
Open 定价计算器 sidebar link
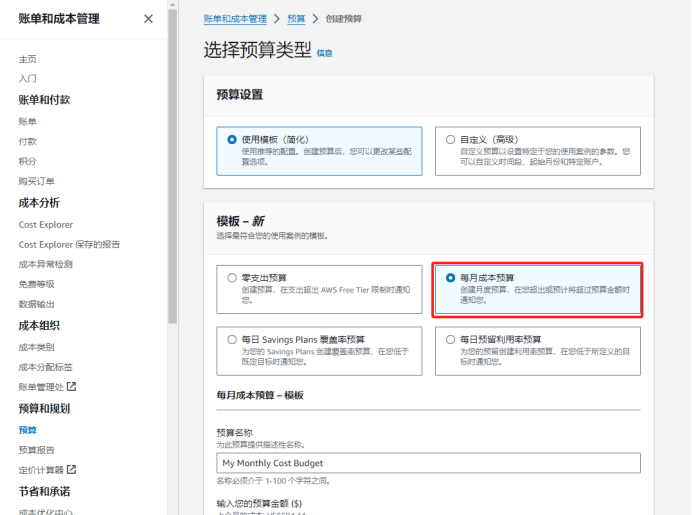point(41,470)
